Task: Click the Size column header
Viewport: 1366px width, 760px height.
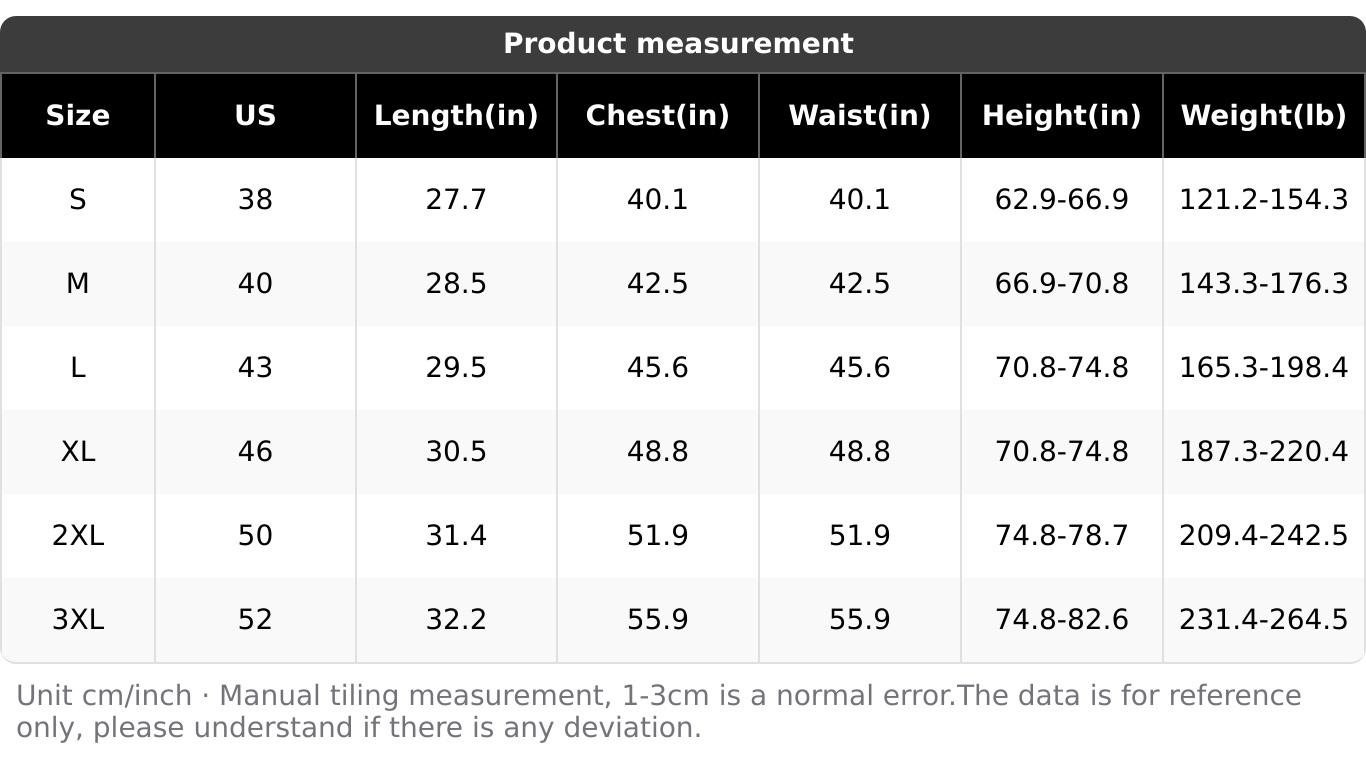Action: coord(77,116)
